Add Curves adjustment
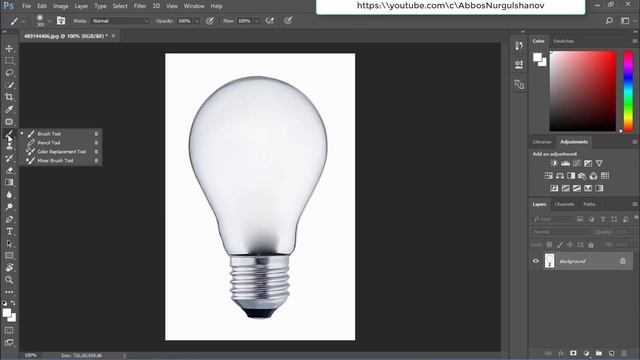 pyautogui.click(x=577, y=163)
